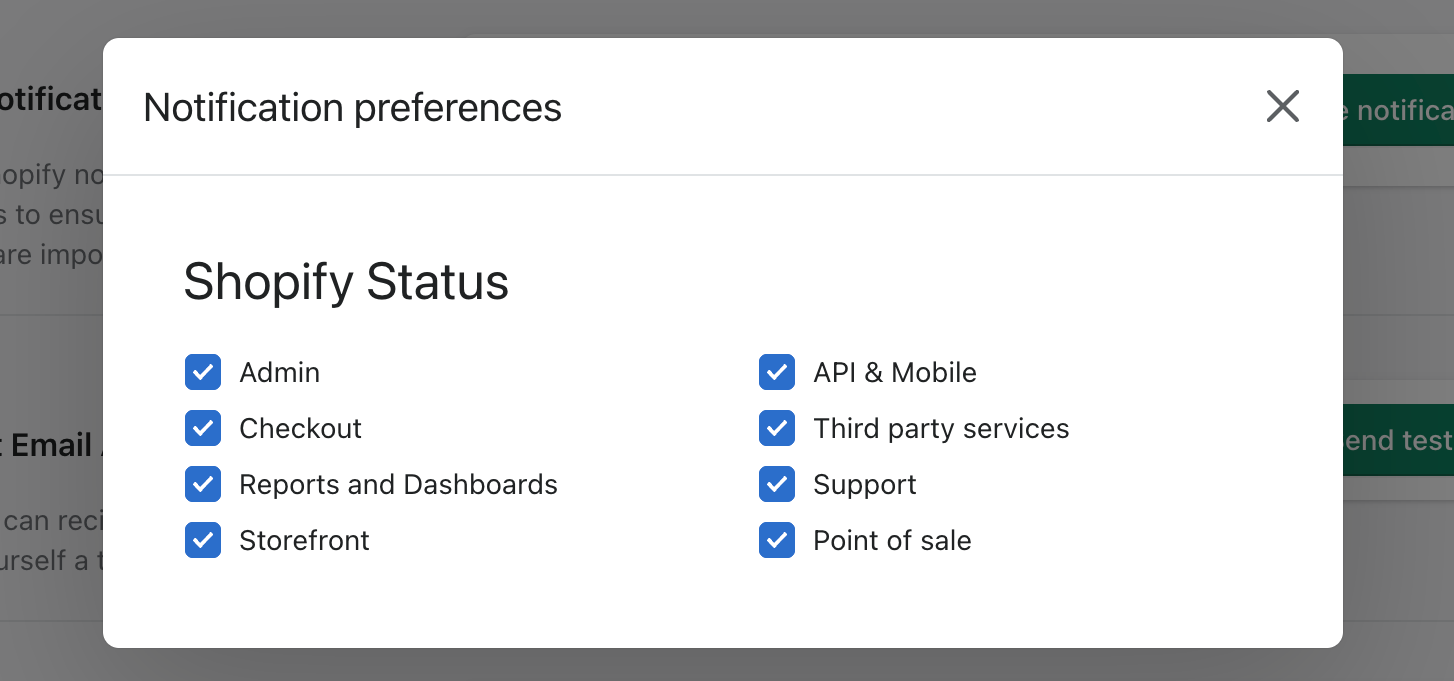Click the "Shopify Status" heading

click(x=346, y=281)
